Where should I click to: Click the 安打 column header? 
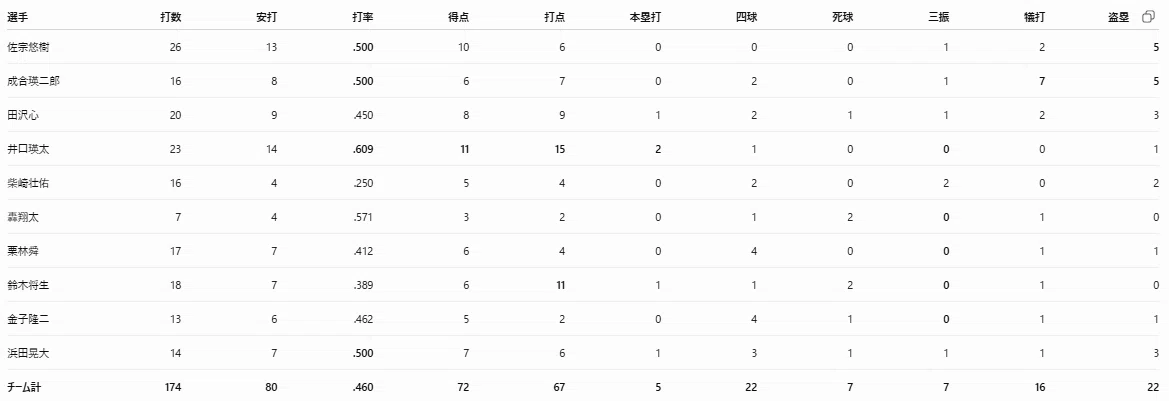click(x=267, y=16)
